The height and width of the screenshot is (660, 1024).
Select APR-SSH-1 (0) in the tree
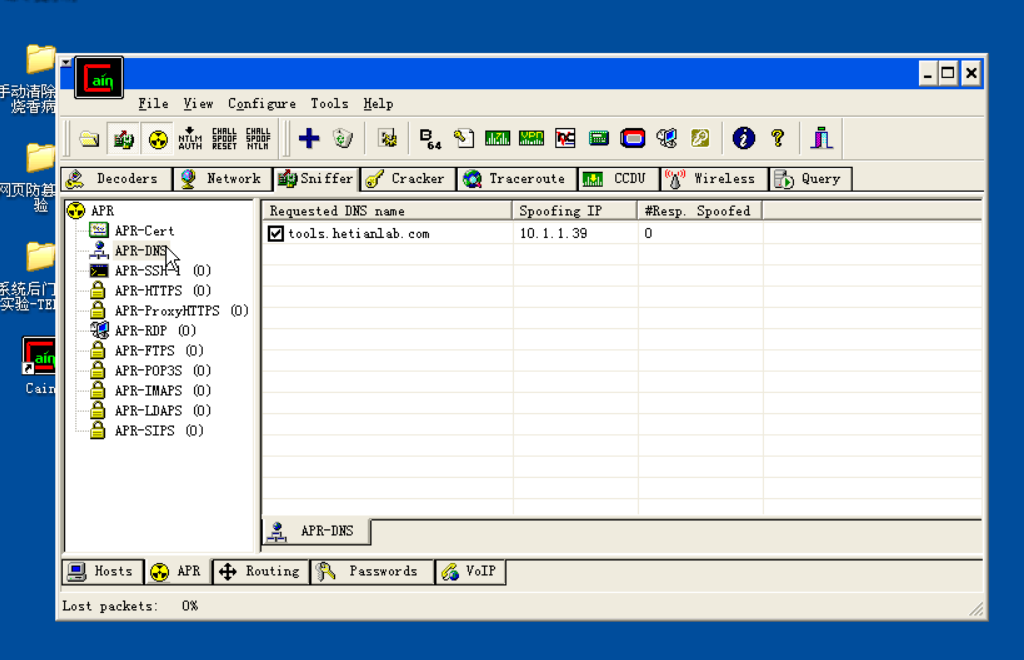[x=163, y=270]
